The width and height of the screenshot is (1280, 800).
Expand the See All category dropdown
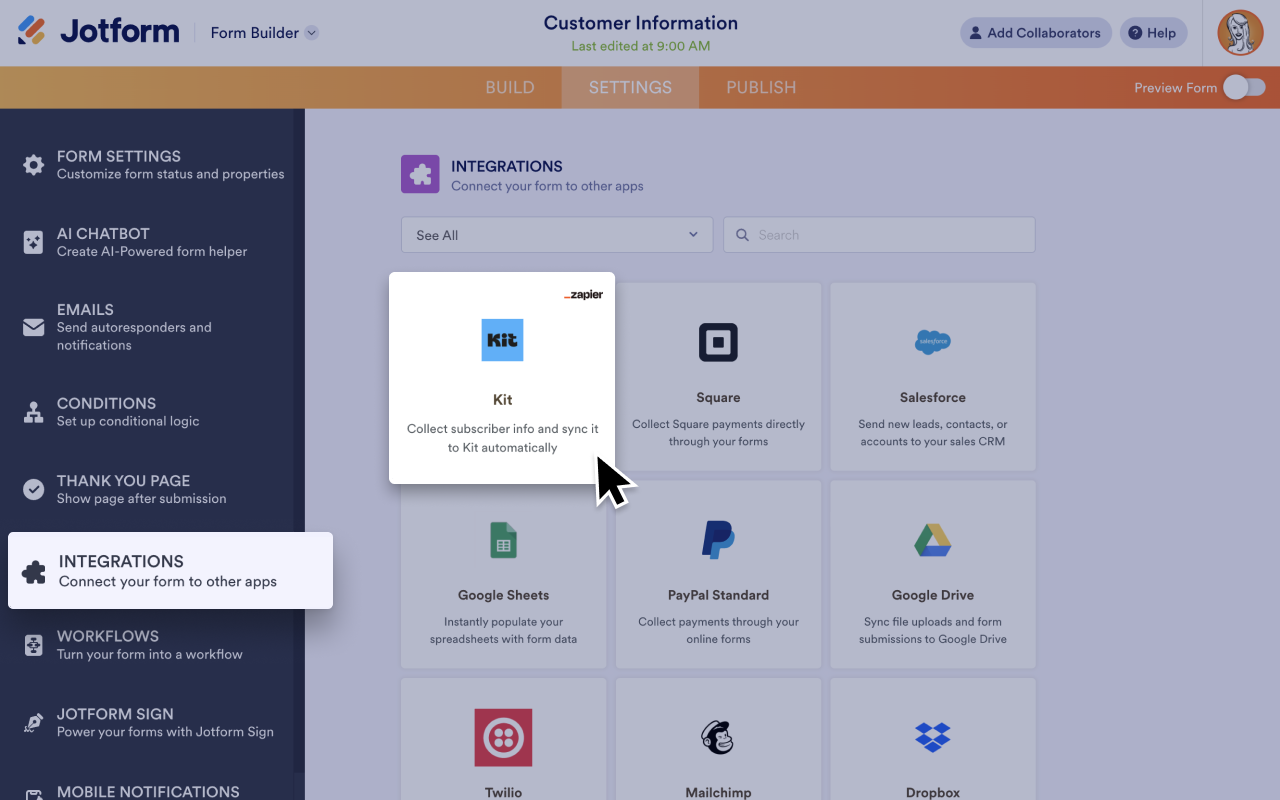coord(557,235)
